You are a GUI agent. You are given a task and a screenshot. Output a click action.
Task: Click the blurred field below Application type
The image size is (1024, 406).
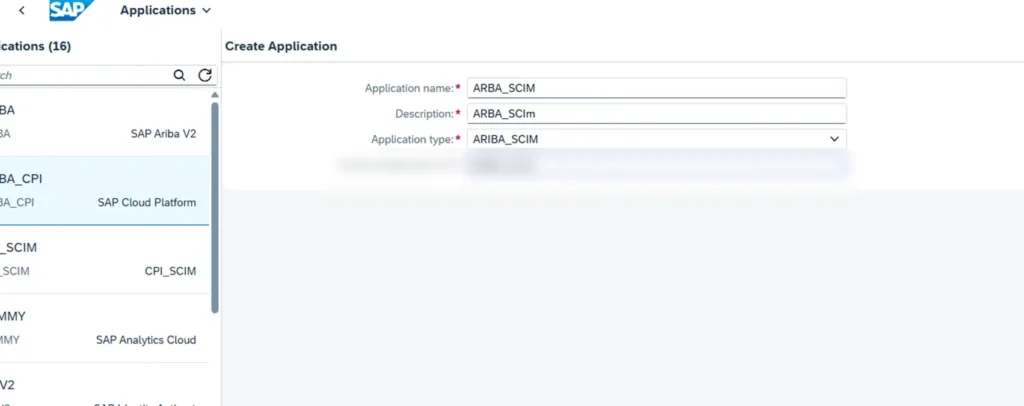click(x=657, y=165)
